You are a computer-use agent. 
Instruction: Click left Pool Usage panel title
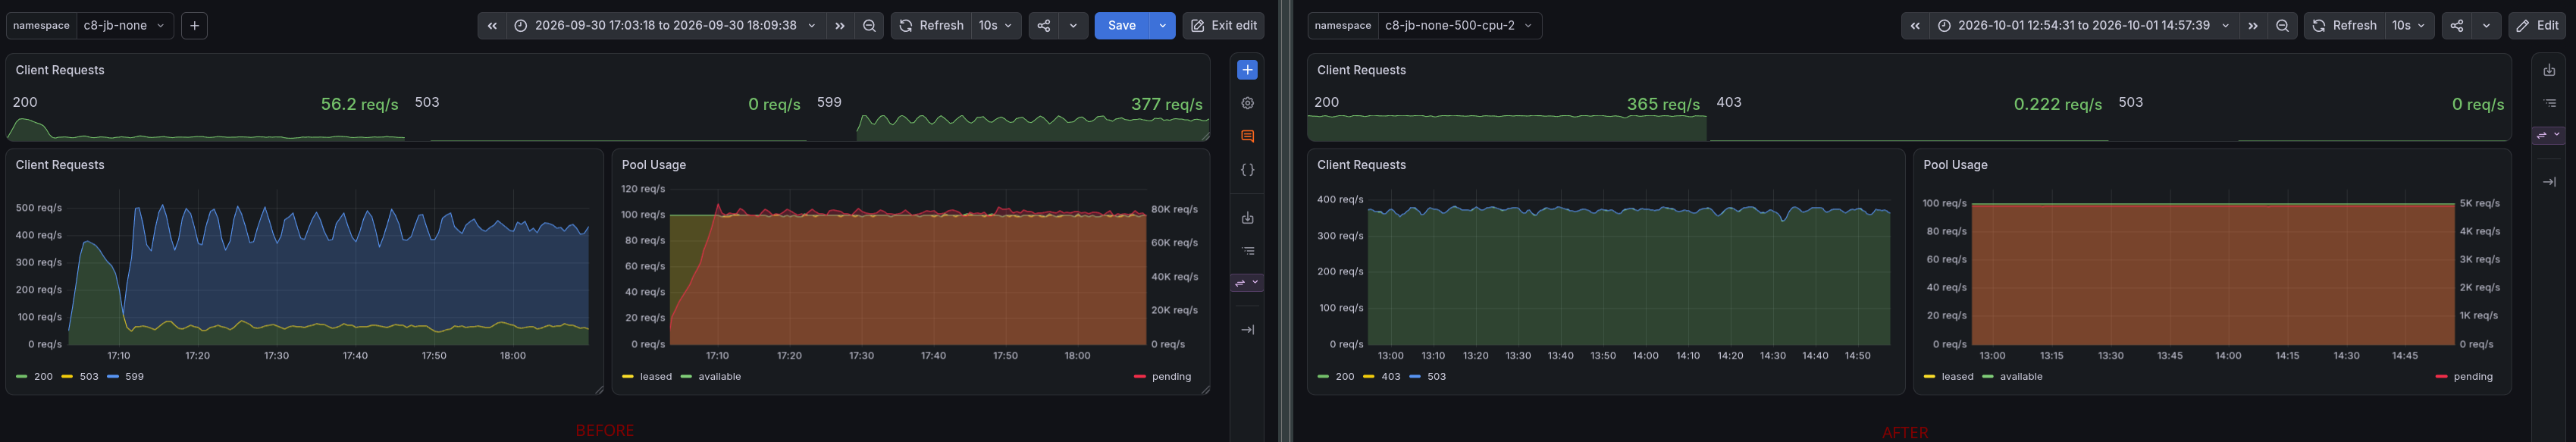(654, 165)
